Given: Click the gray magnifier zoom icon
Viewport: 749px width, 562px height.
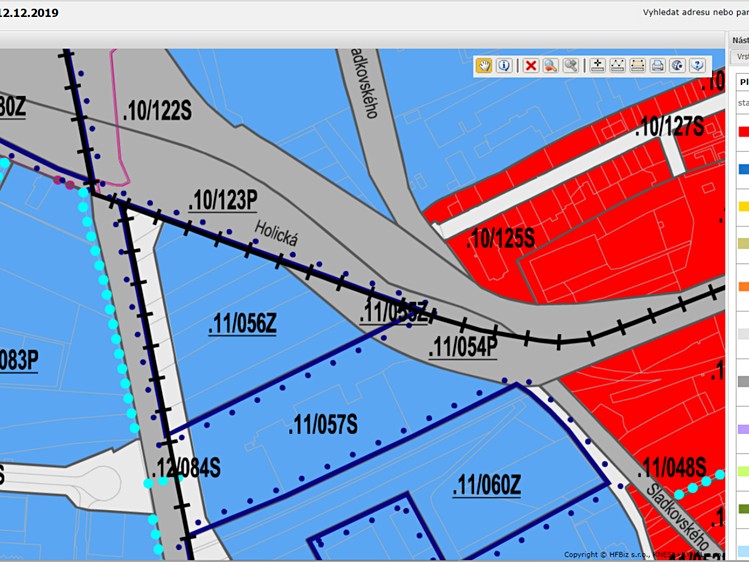Looking at the screenshot, I should tap(570, 65).
